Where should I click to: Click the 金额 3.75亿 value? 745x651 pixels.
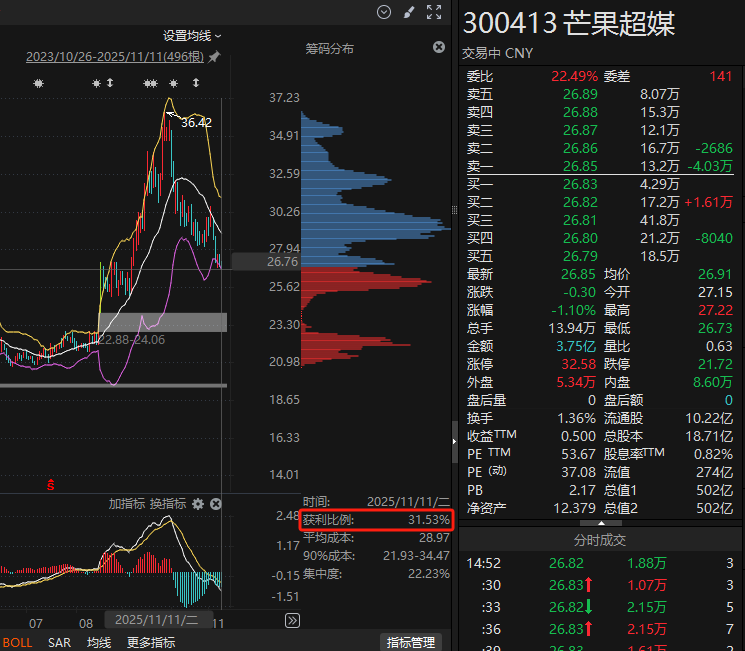pos(576,346)
